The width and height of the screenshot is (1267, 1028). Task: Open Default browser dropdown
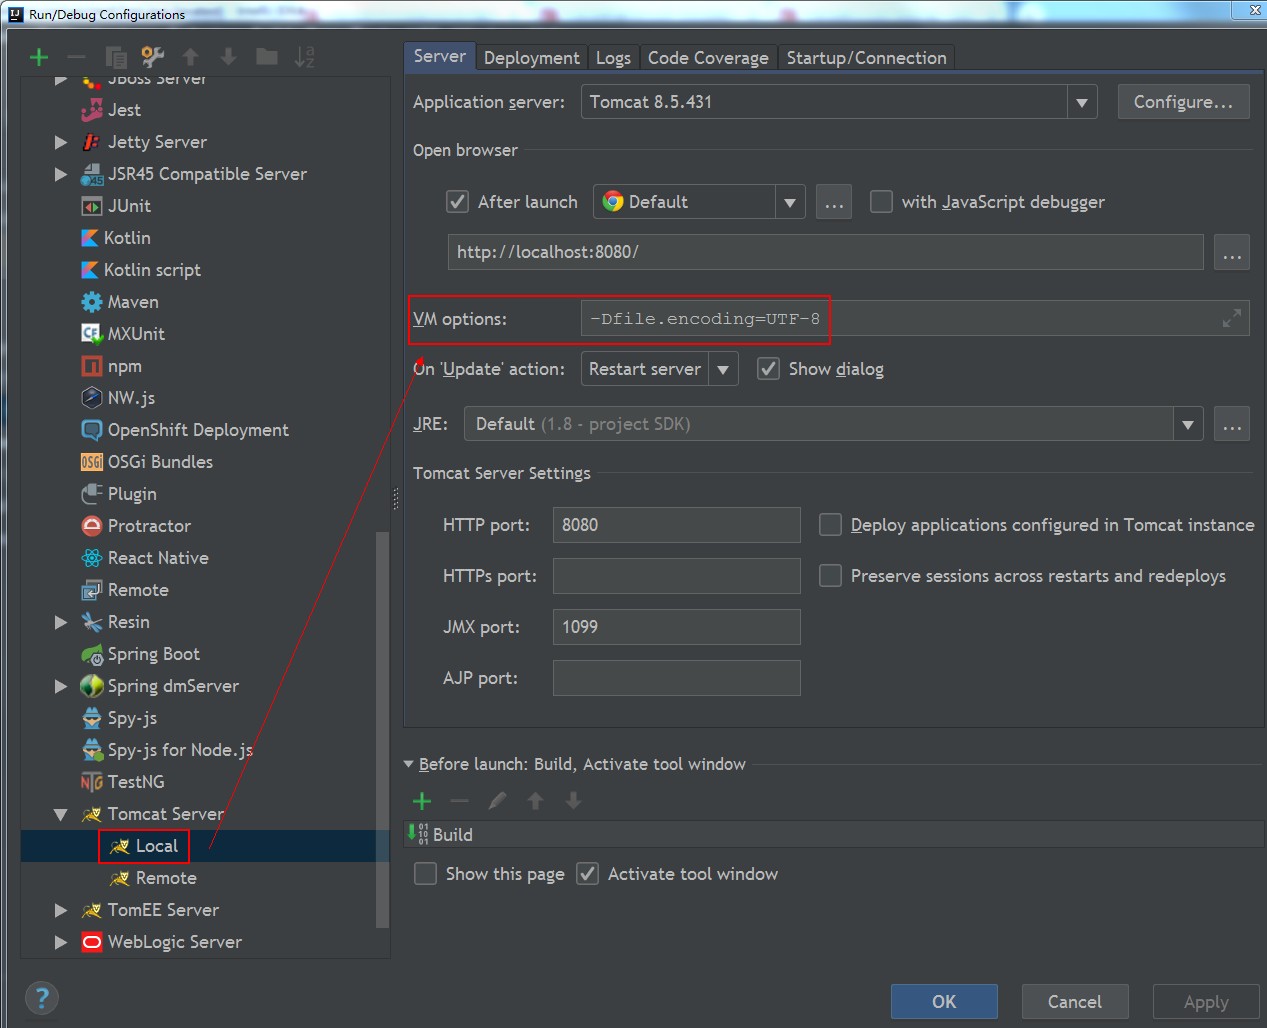[x=790, y=202]
